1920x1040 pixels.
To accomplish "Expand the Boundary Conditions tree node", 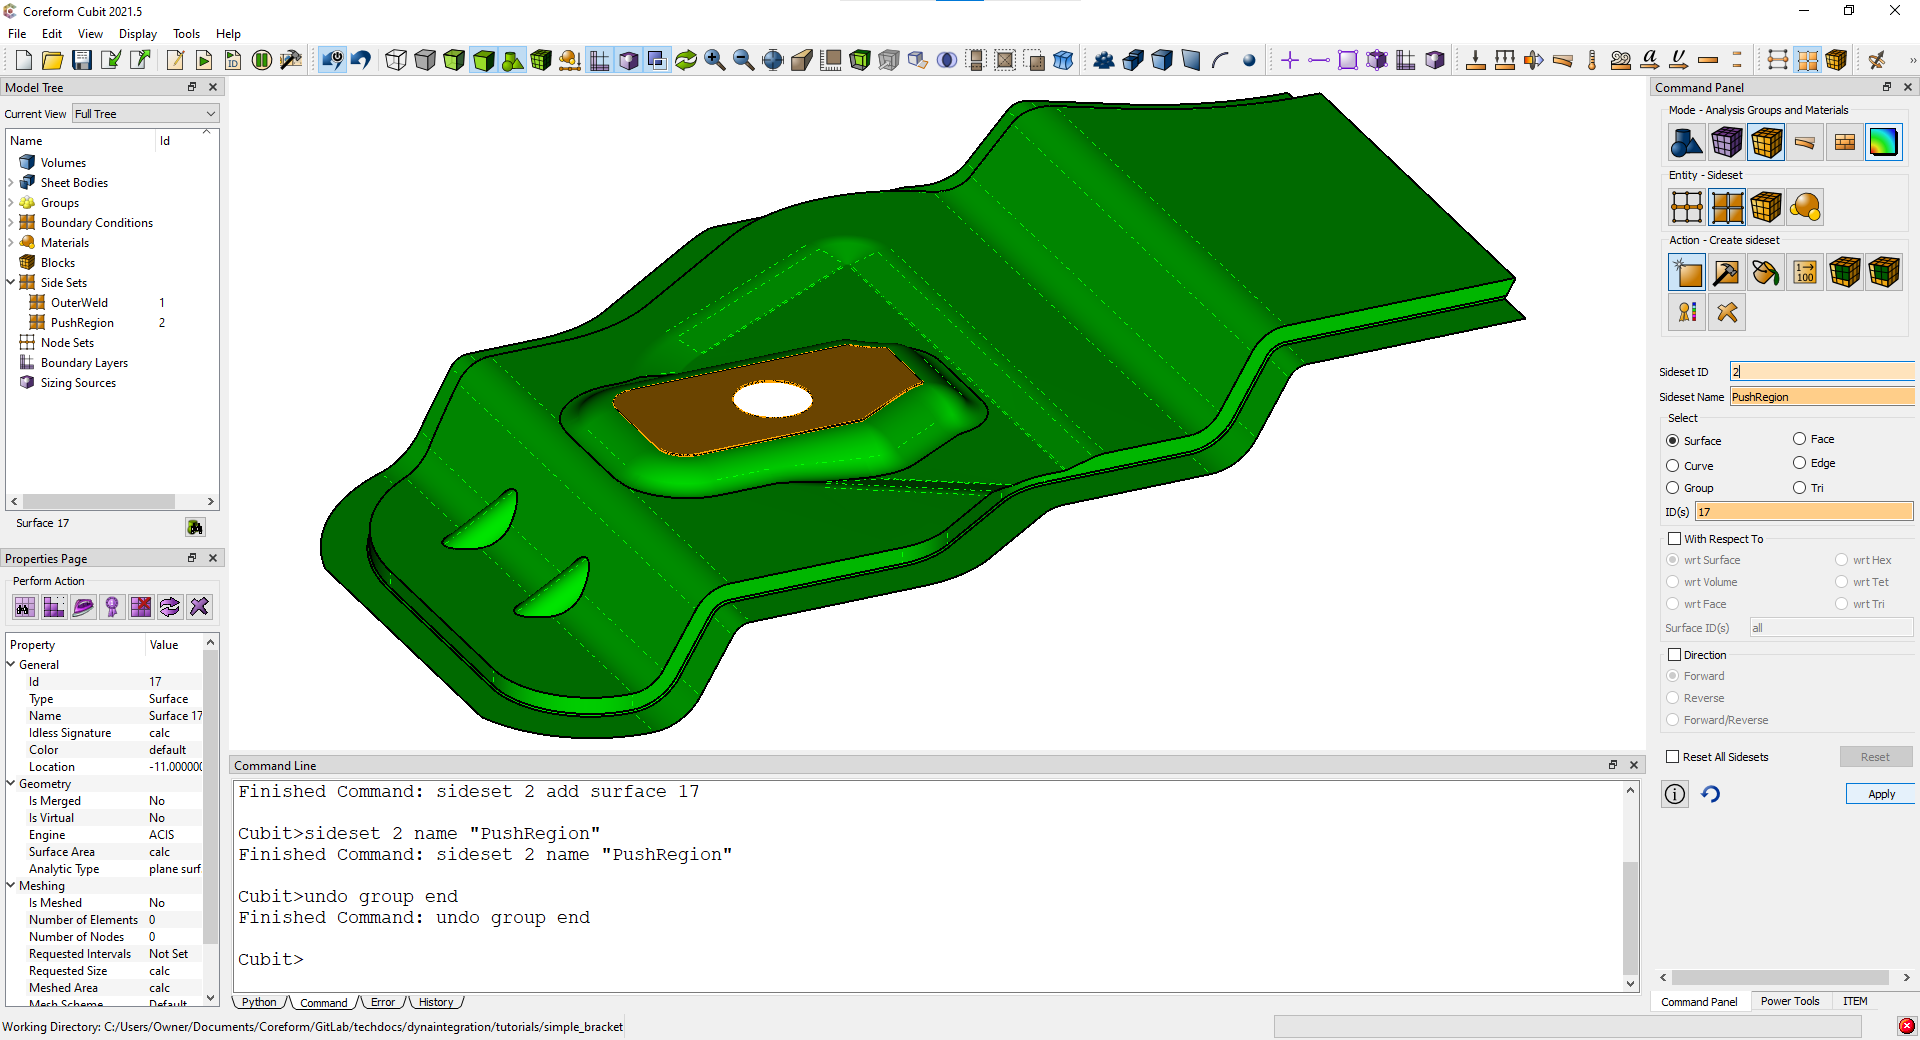I will [x=11, y=223].
